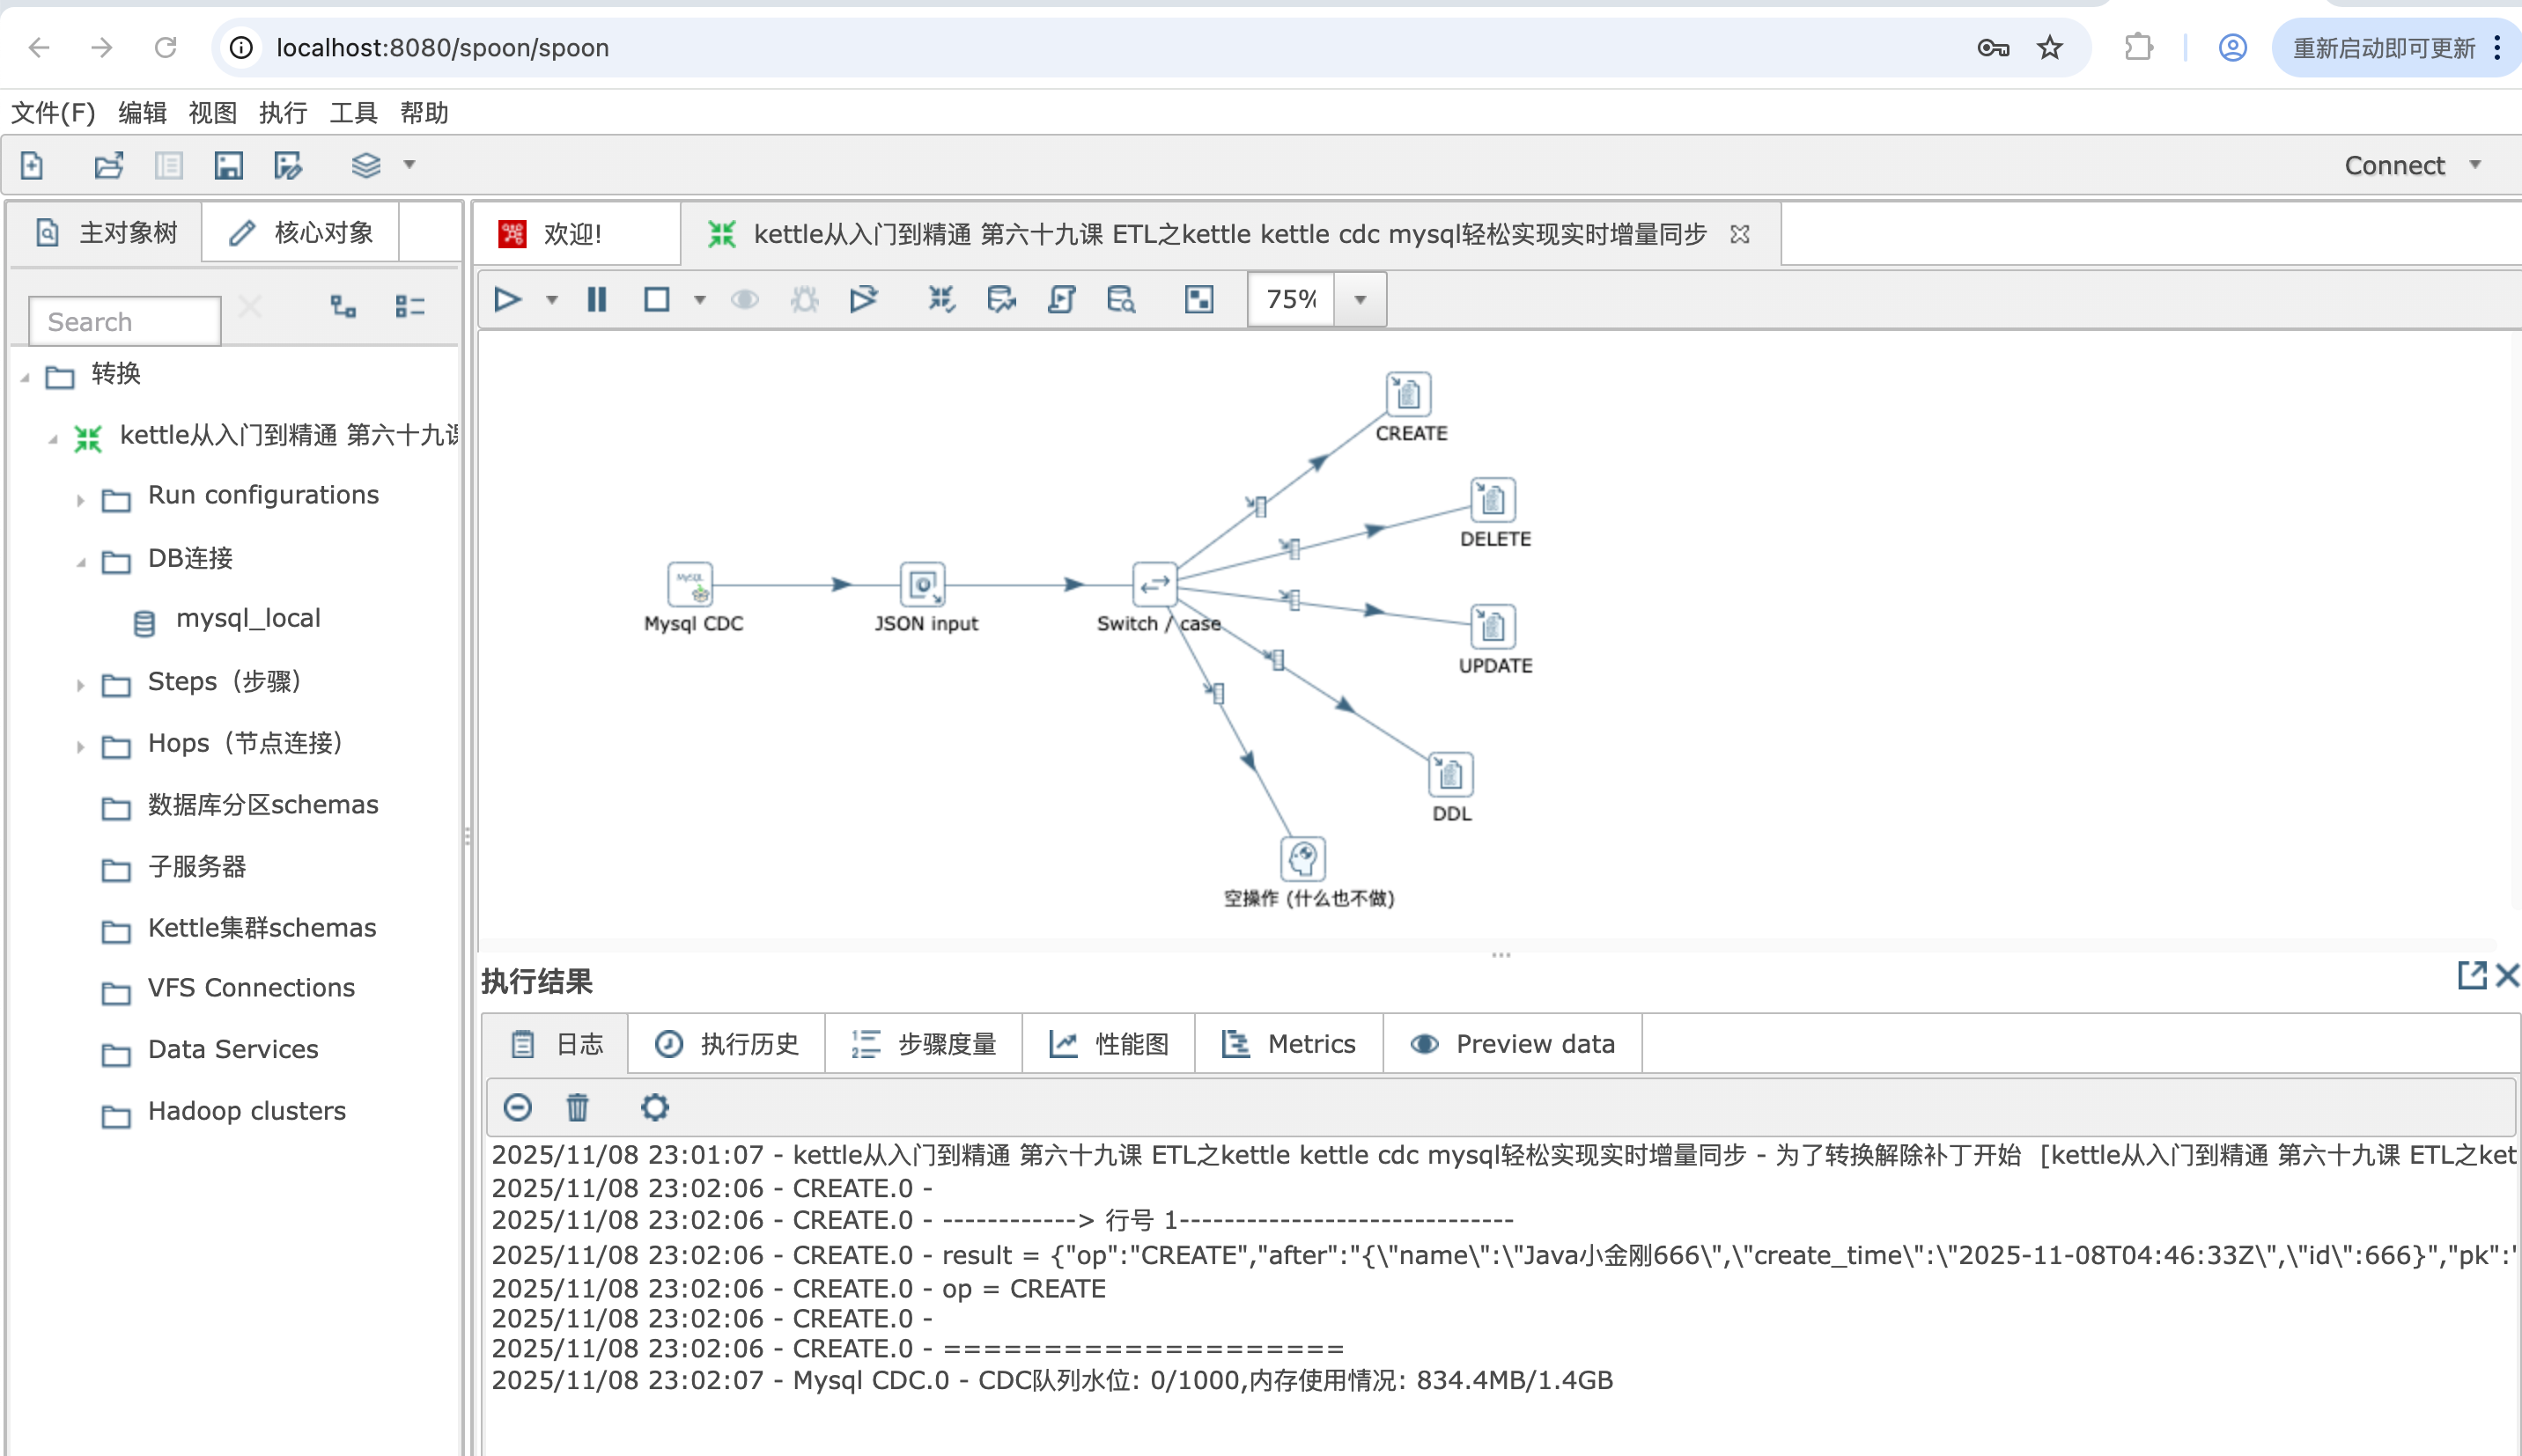This screenshot has width=2522, height=1456.
Task: Toggle the preview eye icon in toolbar
Action: 745,299
